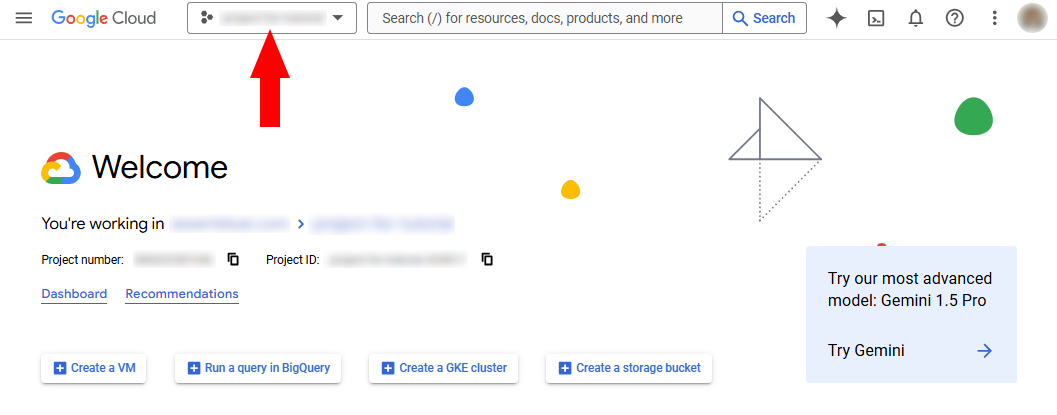Open the Dashboard link
The height and width of the screenshot is (415, 1057).
pos(74,294)
